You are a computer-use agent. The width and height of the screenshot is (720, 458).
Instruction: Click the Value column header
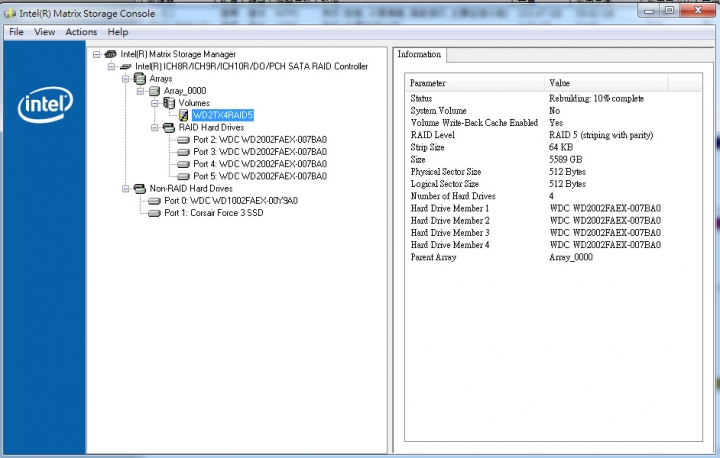tap(606, 83)
